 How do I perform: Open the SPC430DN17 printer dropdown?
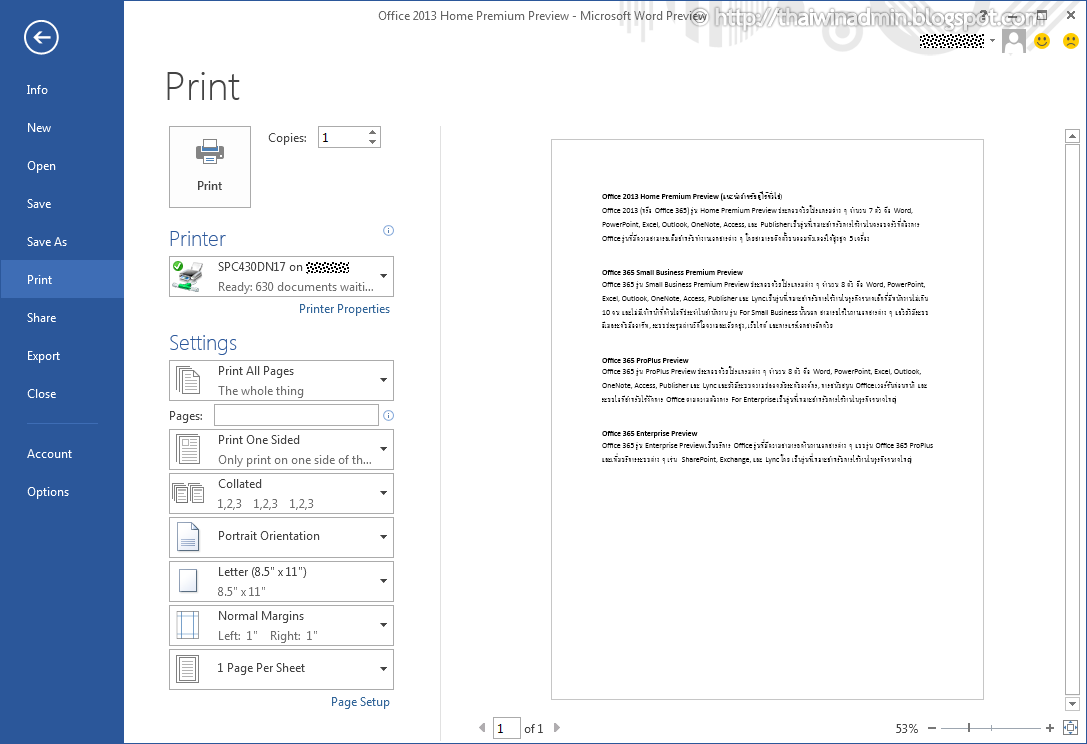(383, 276)
